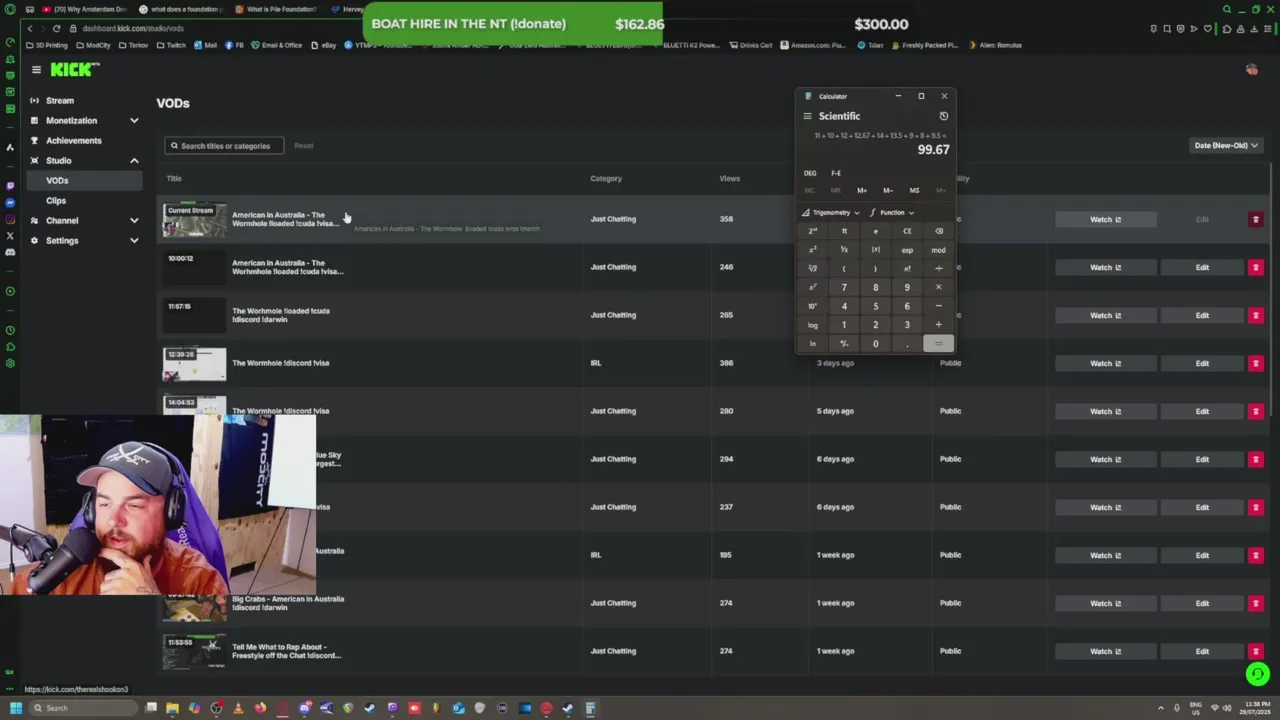
Task: Click backspace key in Calculator
Action: tap(938, 231)
